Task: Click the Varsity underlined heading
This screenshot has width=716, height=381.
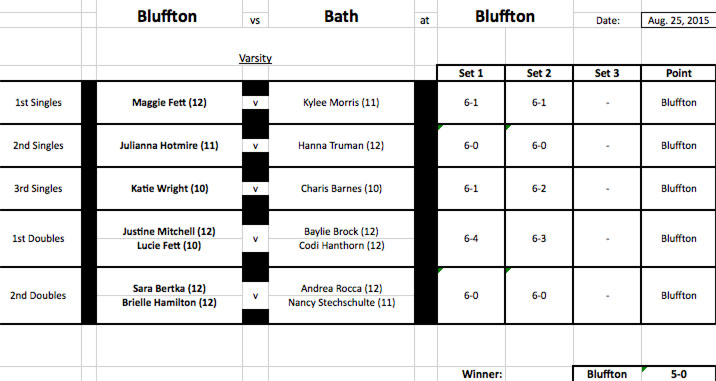Action: tap(255, 58)
